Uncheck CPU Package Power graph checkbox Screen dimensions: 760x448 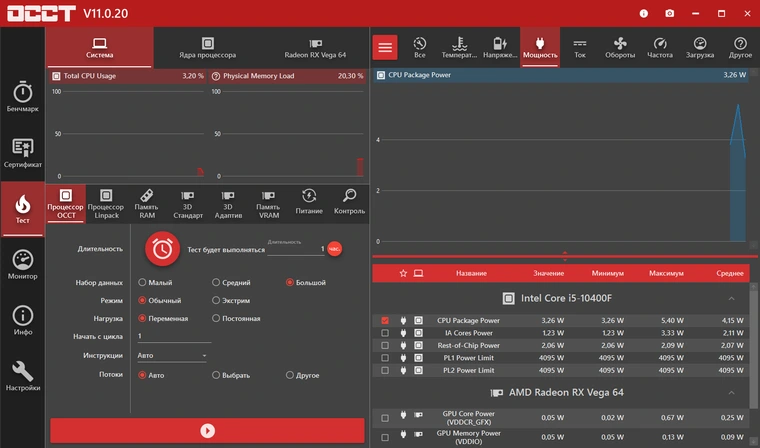tap(385, 320)
